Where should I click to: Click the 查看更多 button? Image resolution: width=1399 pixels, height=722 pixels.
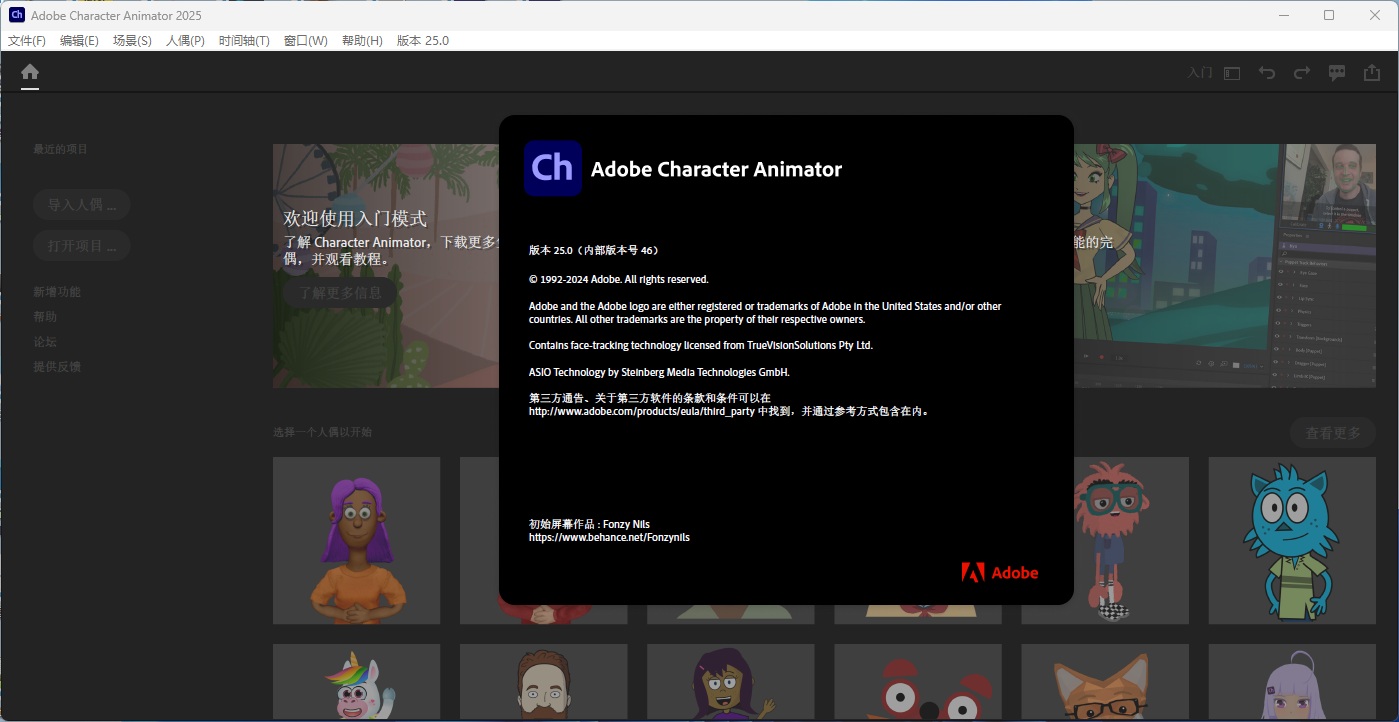[x=1333, y=433]
